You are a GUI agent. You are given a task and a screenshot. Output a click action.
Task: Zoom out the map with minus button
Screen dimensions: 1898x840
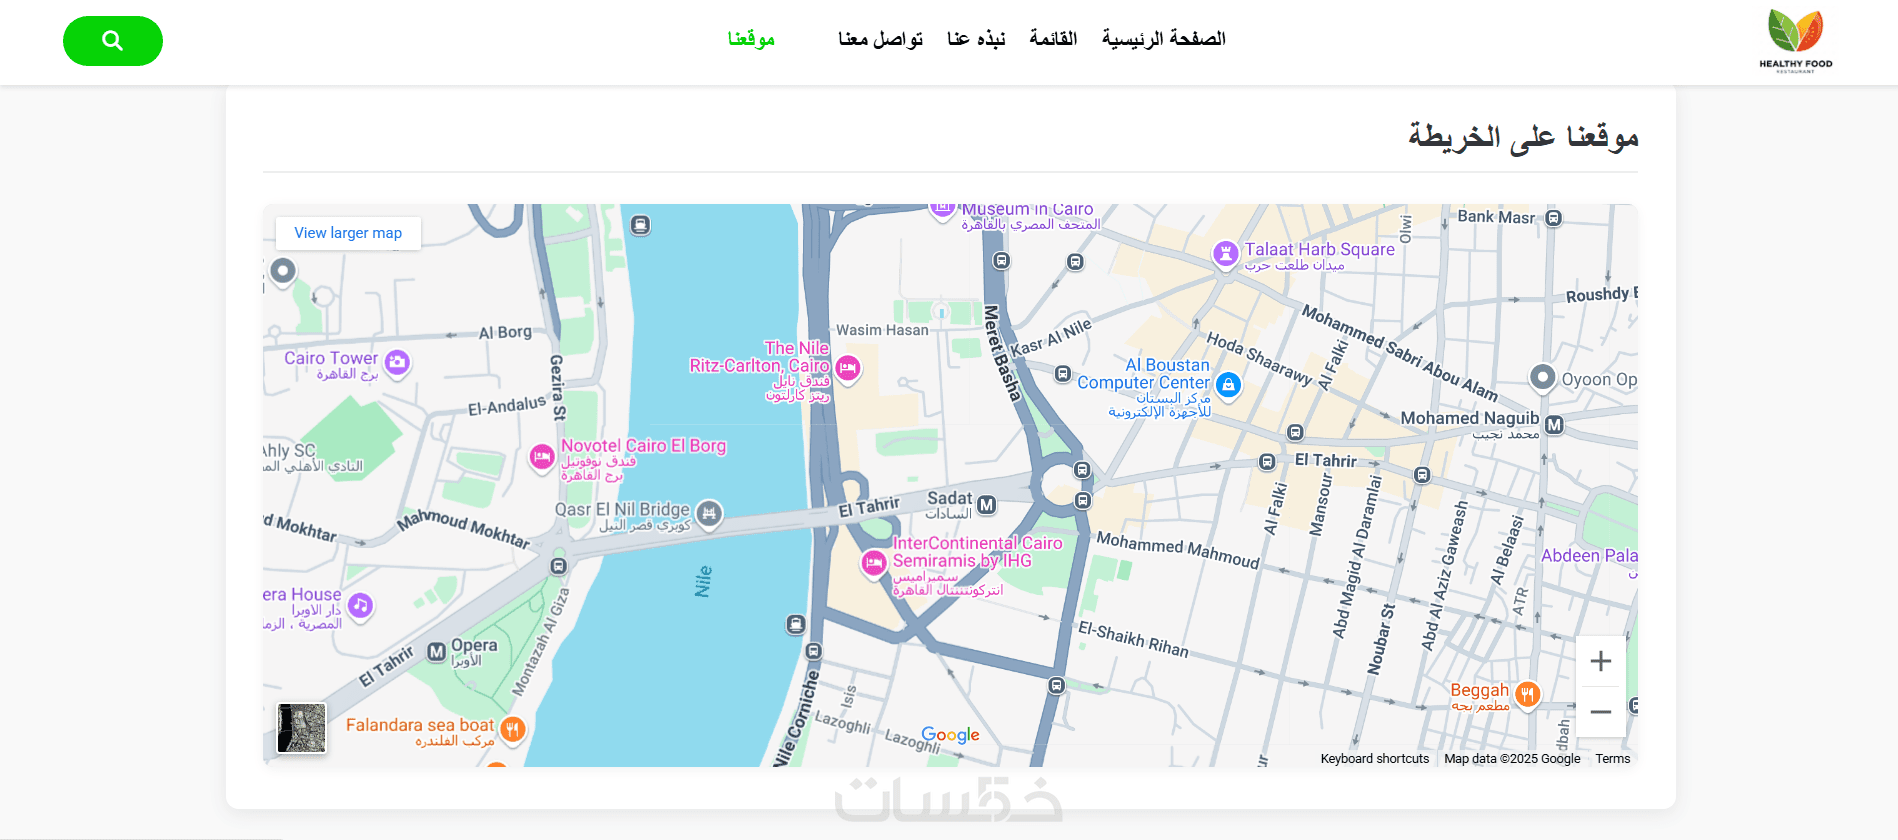(x=1600, y=712)
